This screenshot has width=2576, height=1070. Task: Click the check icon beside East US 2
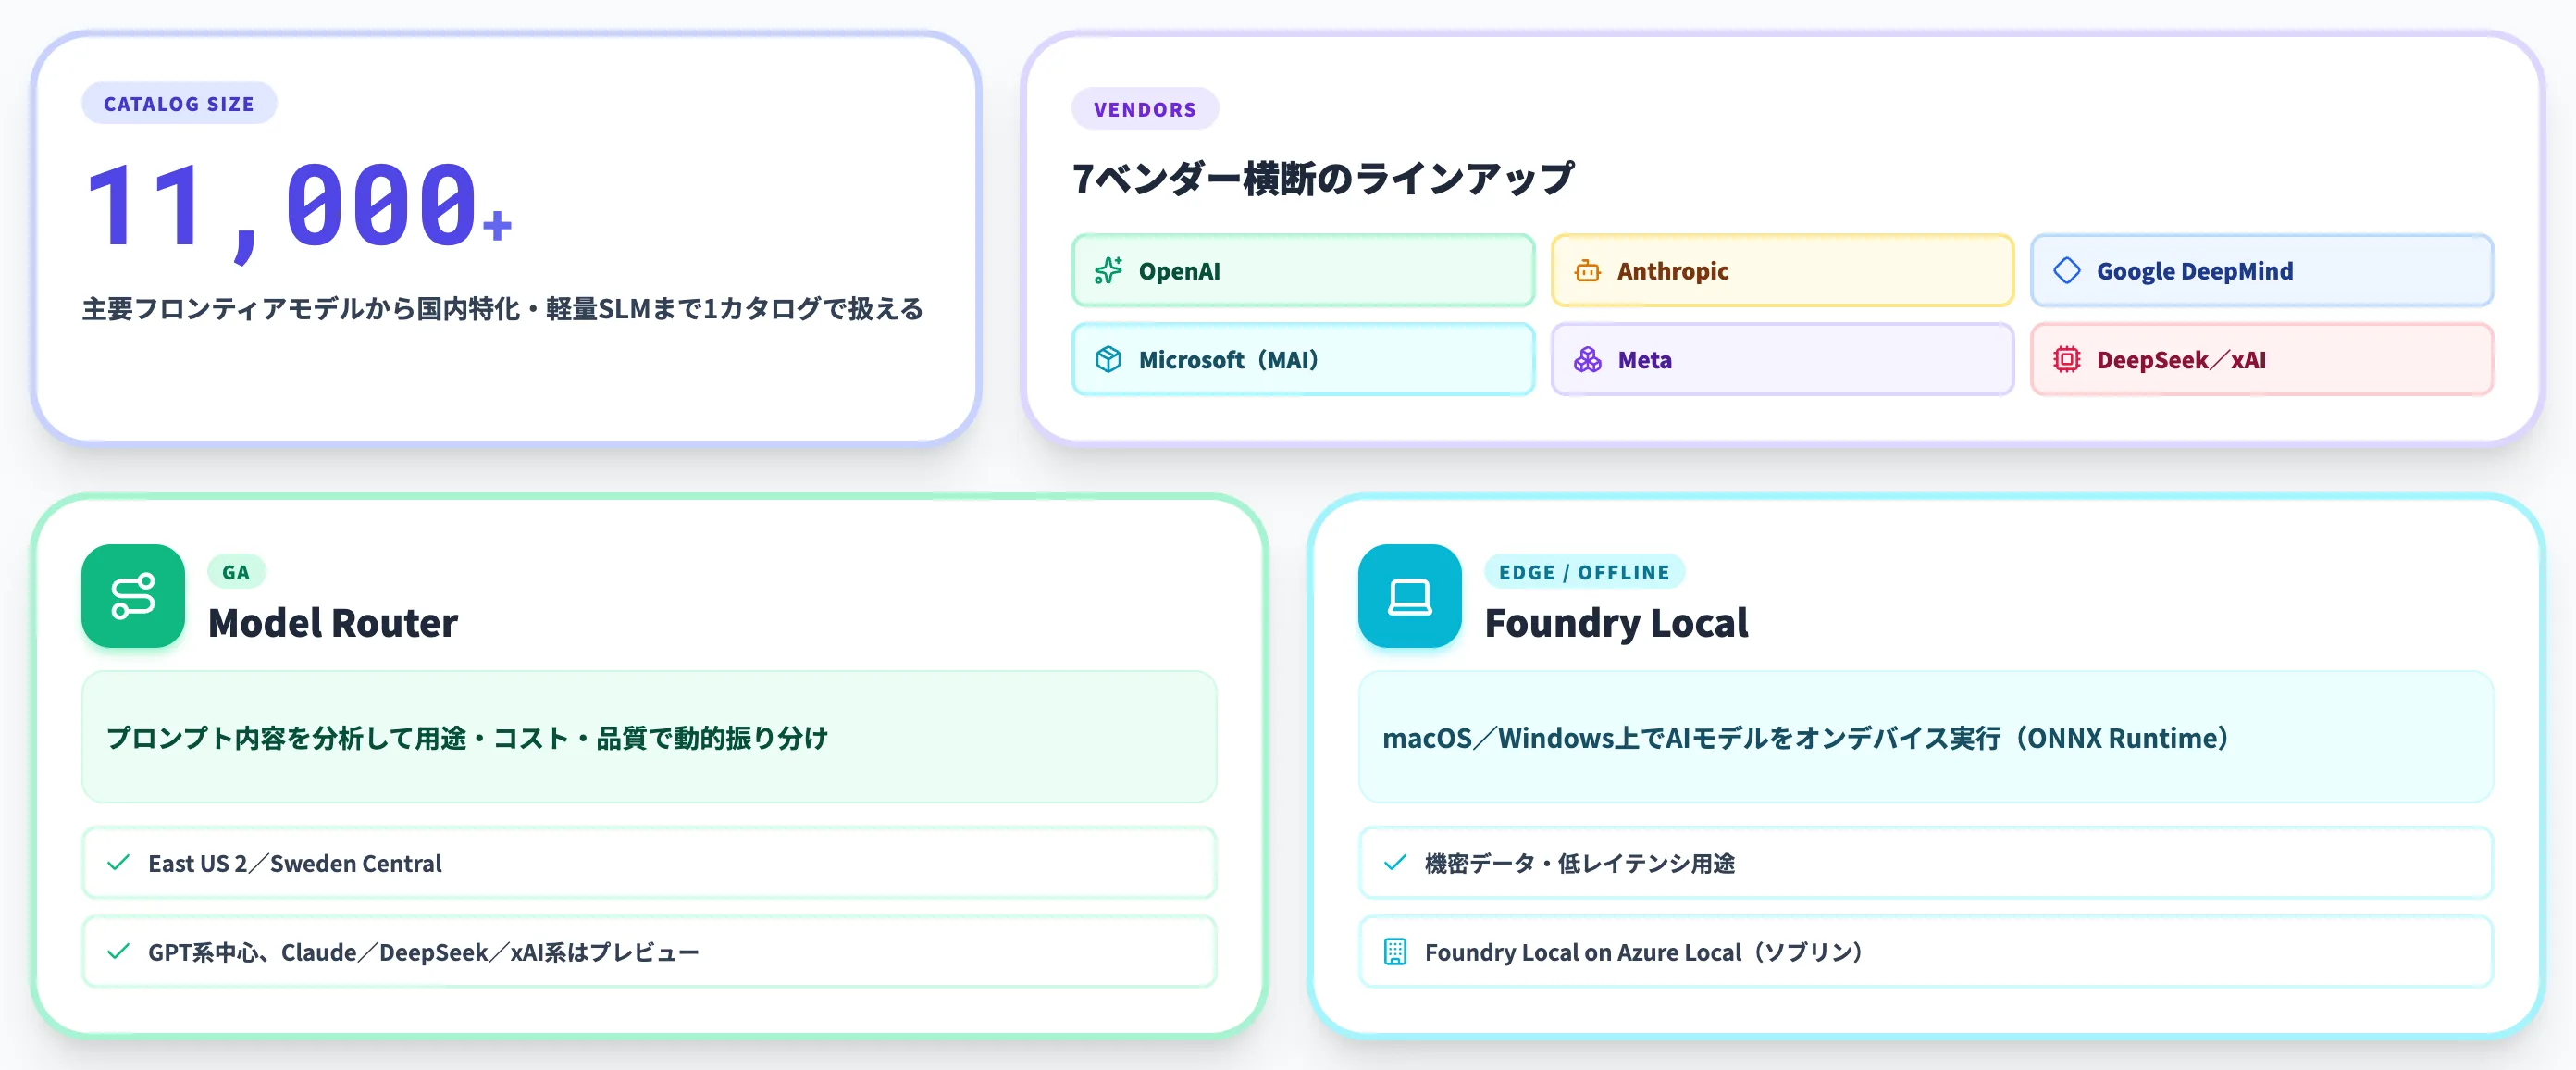[x=118, y=863]
